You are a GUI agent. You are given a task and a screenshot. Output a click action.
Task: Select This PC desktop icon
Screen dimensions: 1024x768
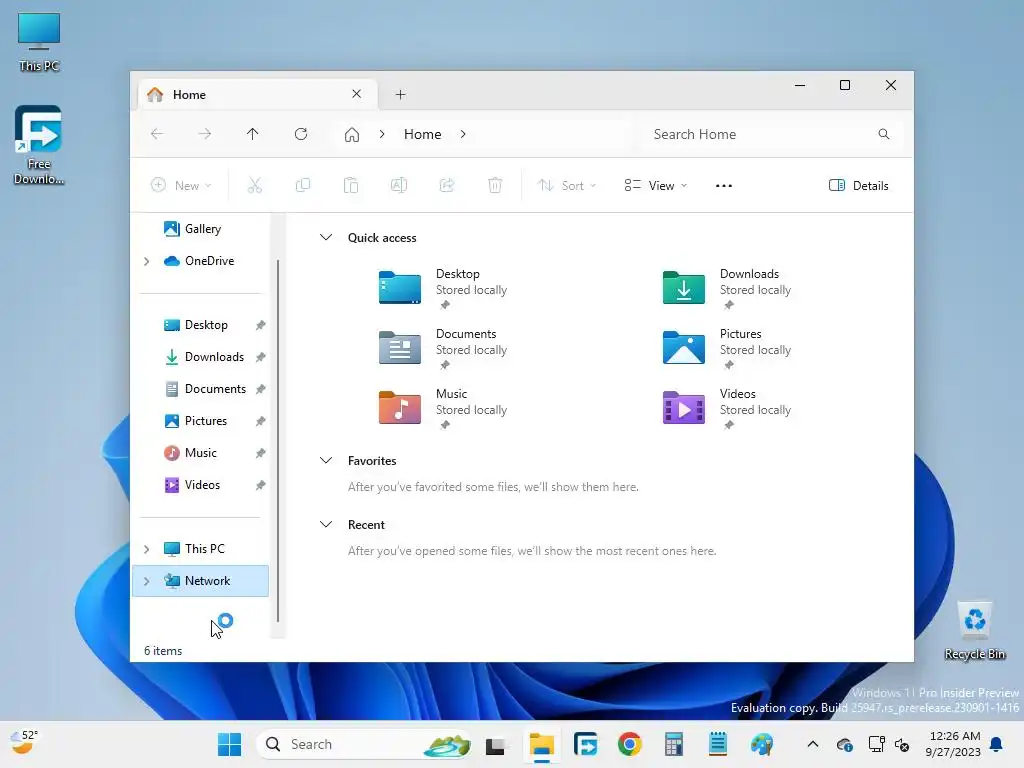[x=39, y=42]
